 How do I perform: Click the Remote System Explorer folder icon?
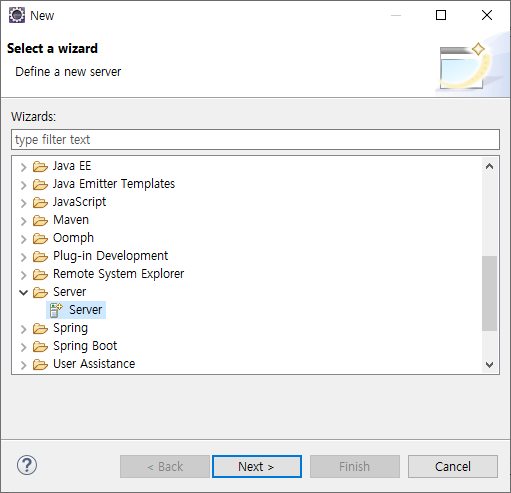(40, 274)
